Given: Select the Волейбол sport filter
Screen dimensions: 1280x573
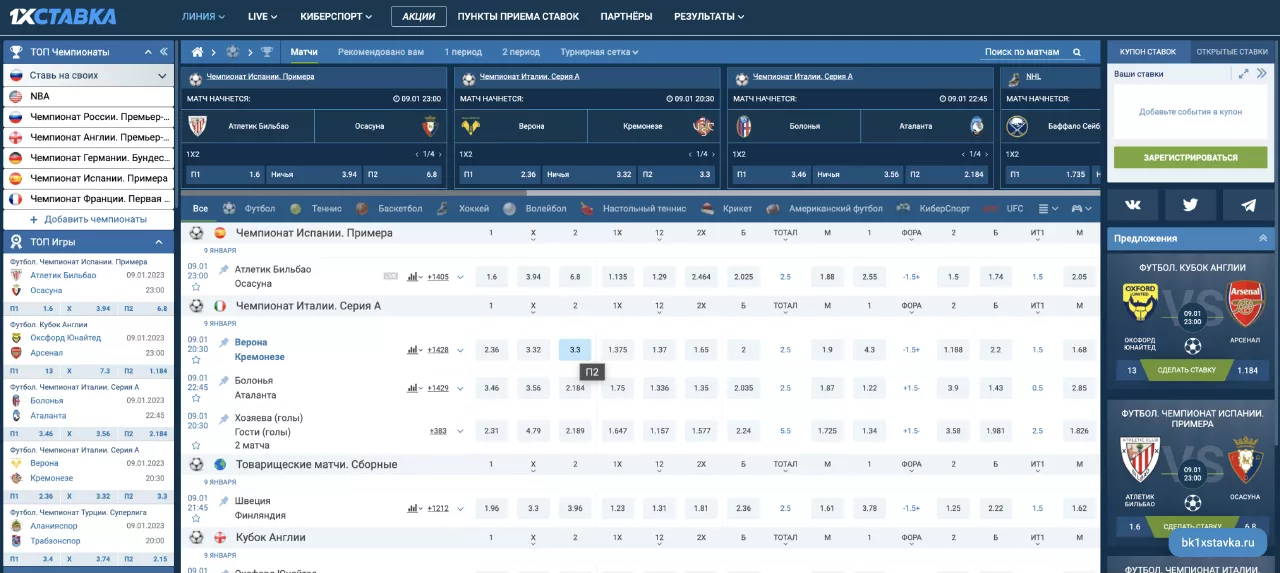Looking at the screenshot, I should coord(535,209).
